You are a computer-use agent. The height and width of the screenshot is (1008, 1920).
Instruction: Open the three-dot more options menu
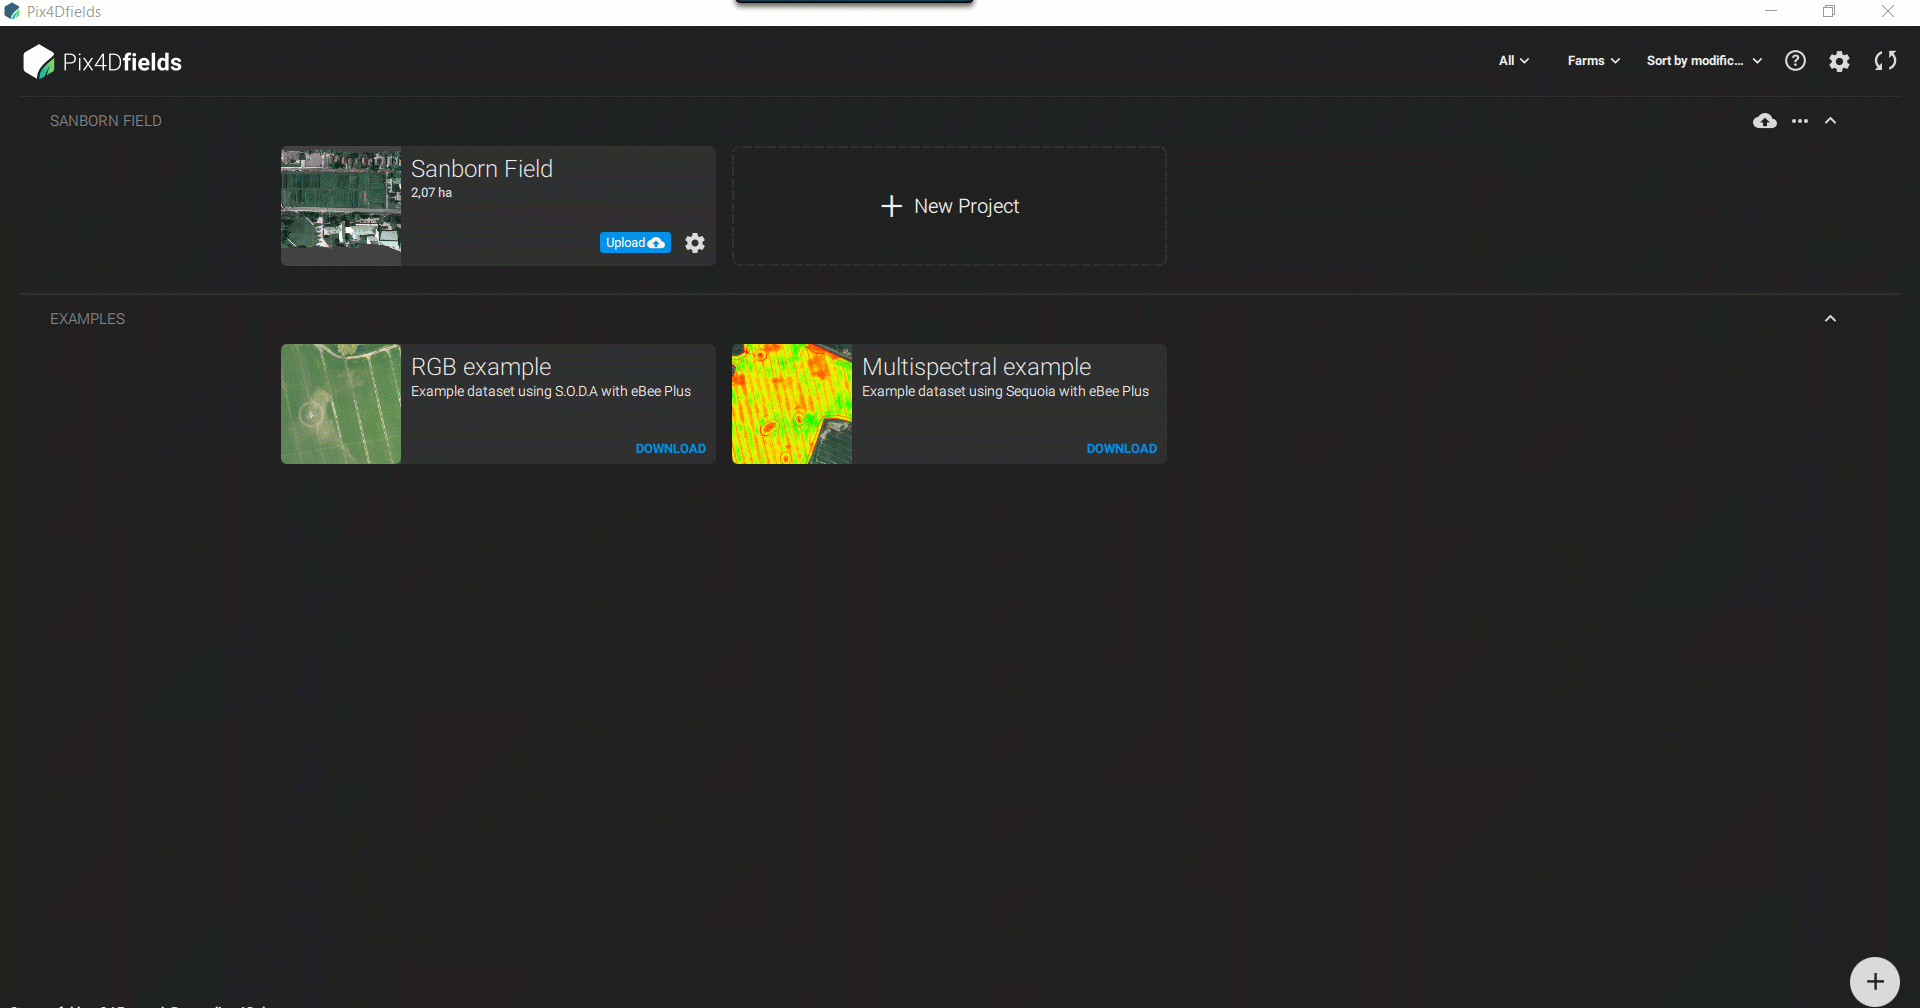tap(1800, 121)
